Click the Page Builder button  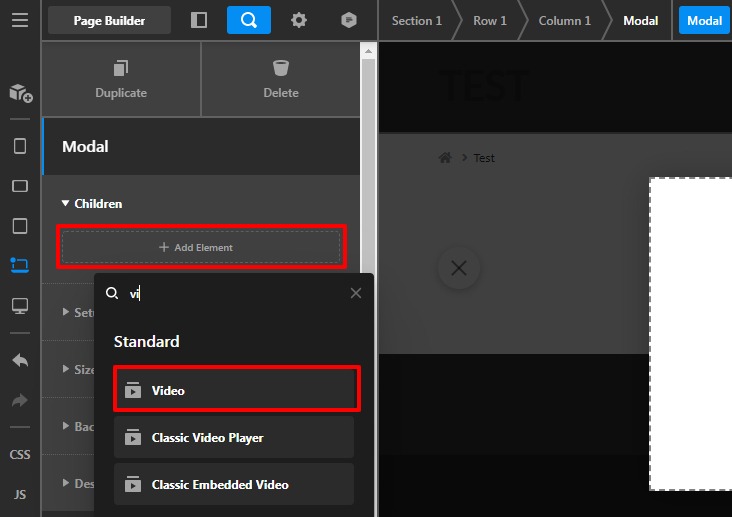coord(109,20)
